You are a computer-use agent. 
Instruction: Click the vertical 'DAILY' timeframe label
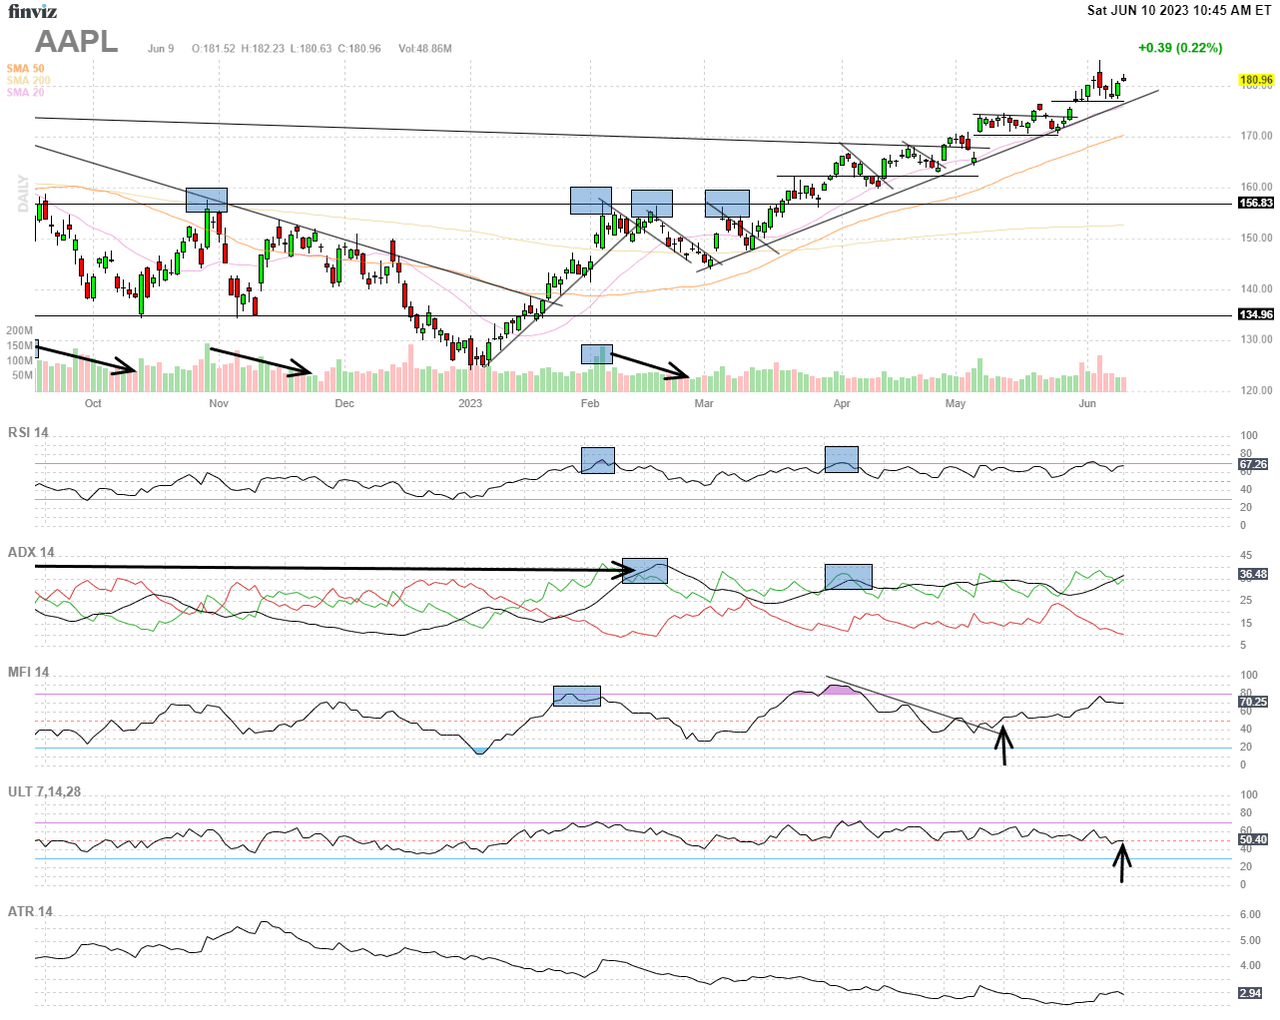[x=23, y=193]
